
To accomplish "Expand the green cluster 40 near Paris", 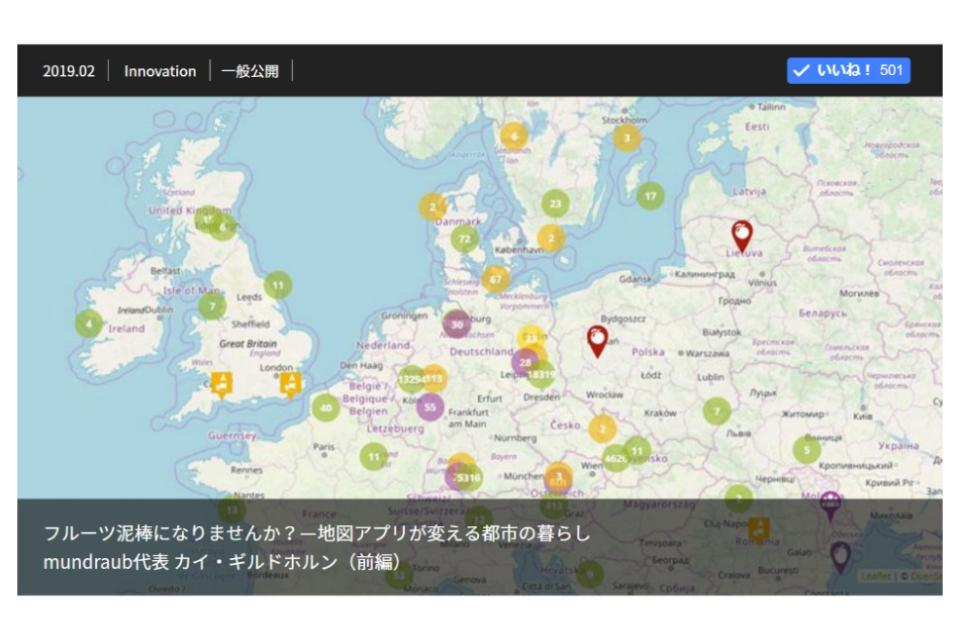I will click(x=325, y=407).
